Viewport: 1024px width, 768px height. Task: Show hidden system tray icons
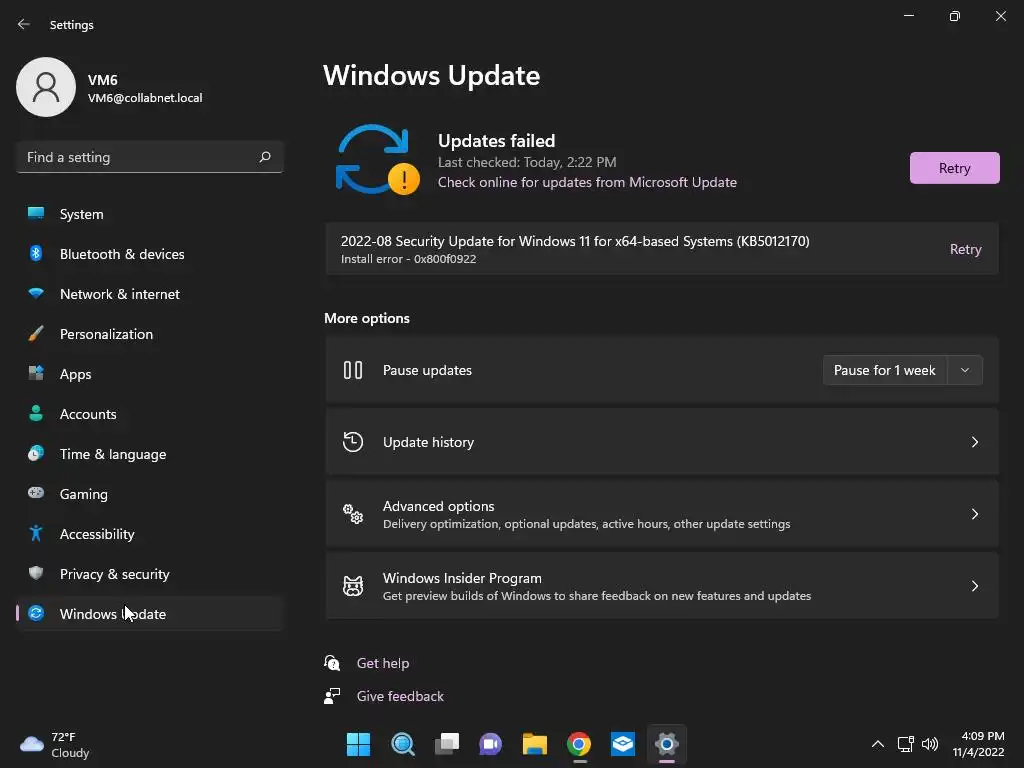878,744
